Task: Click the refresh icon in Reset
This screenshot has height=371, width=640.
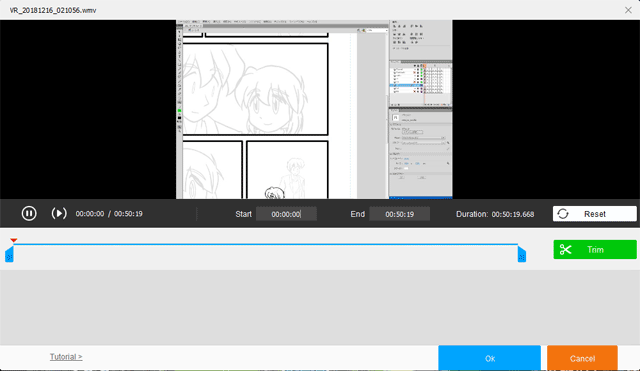Action: click(563, 214)
